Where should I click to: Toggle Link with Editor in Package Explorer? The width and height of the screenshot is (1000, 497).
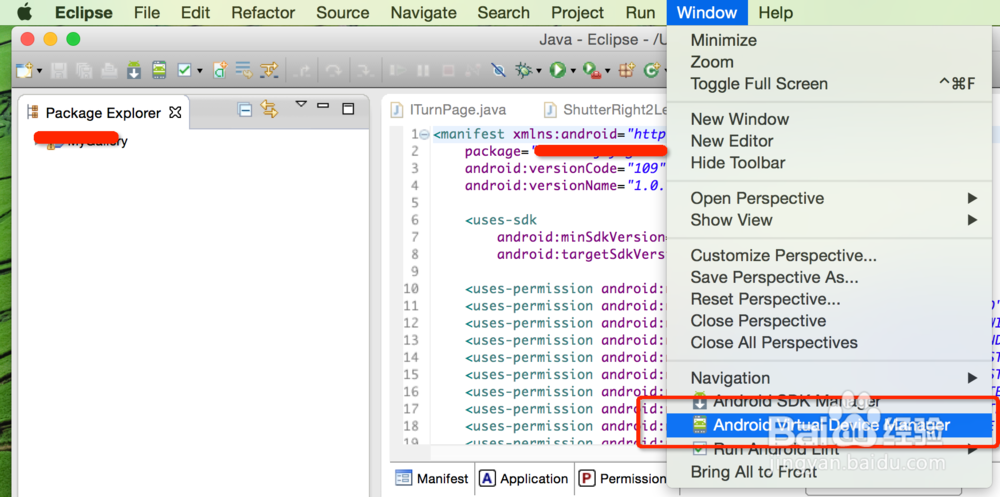click(269, 110)
